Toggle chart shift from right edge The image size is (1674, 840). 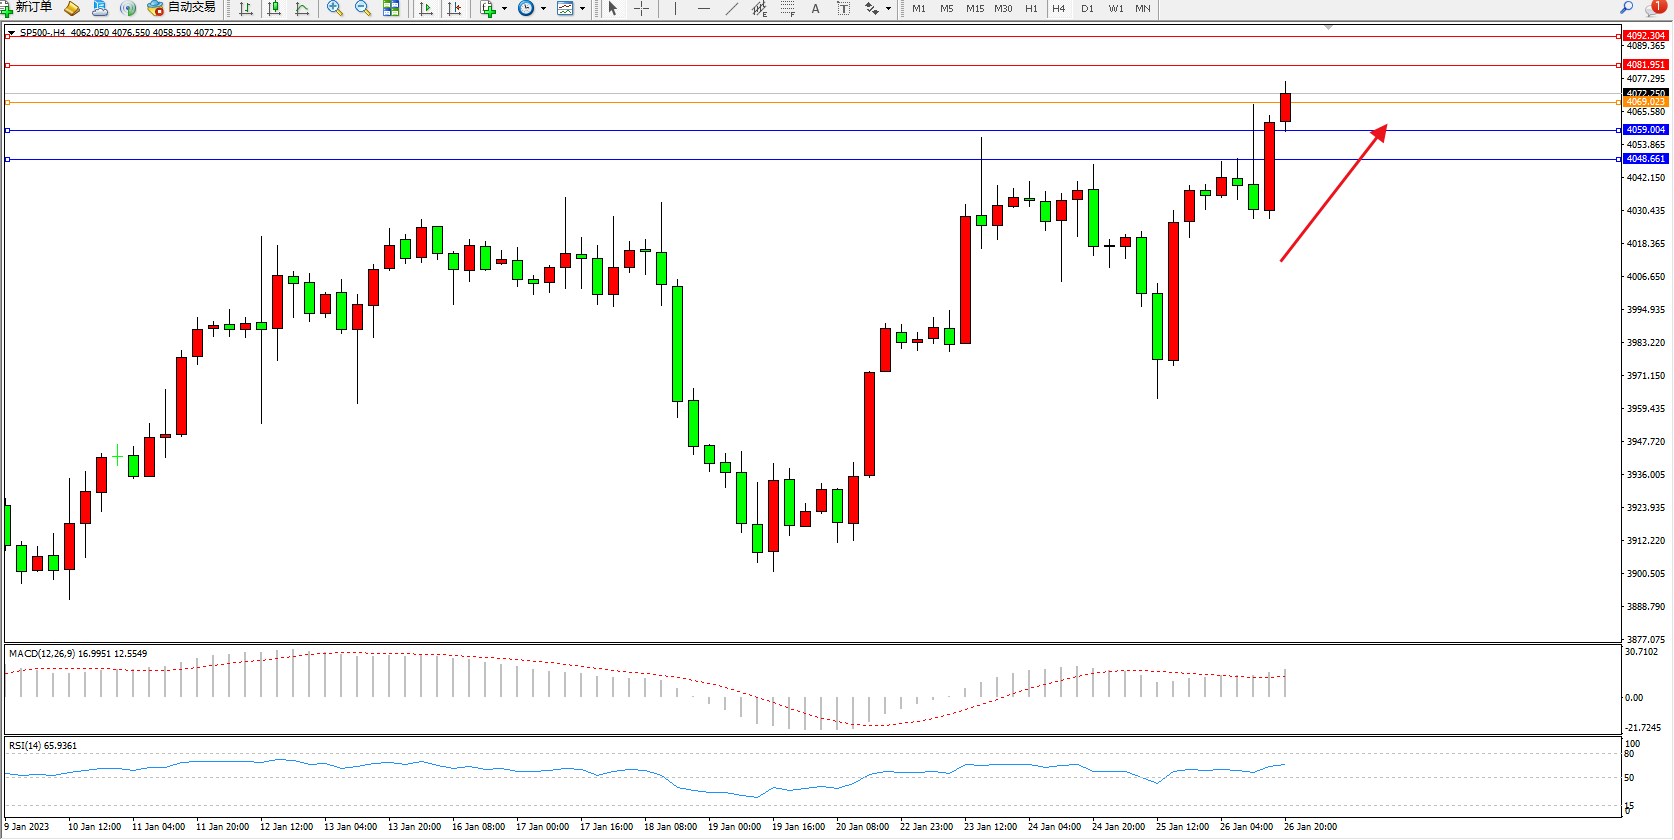[x=454, y=8]
